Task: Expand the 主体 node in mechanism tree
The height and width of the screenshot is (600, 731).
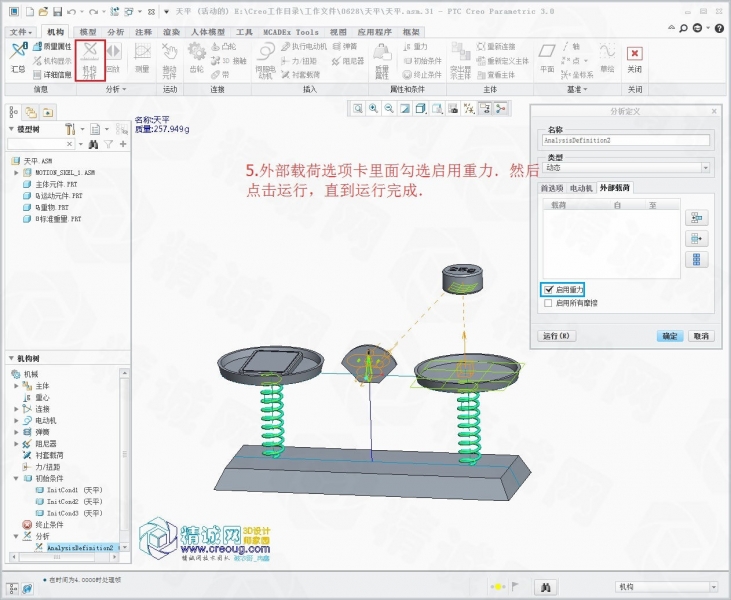Action: (16, 386)
